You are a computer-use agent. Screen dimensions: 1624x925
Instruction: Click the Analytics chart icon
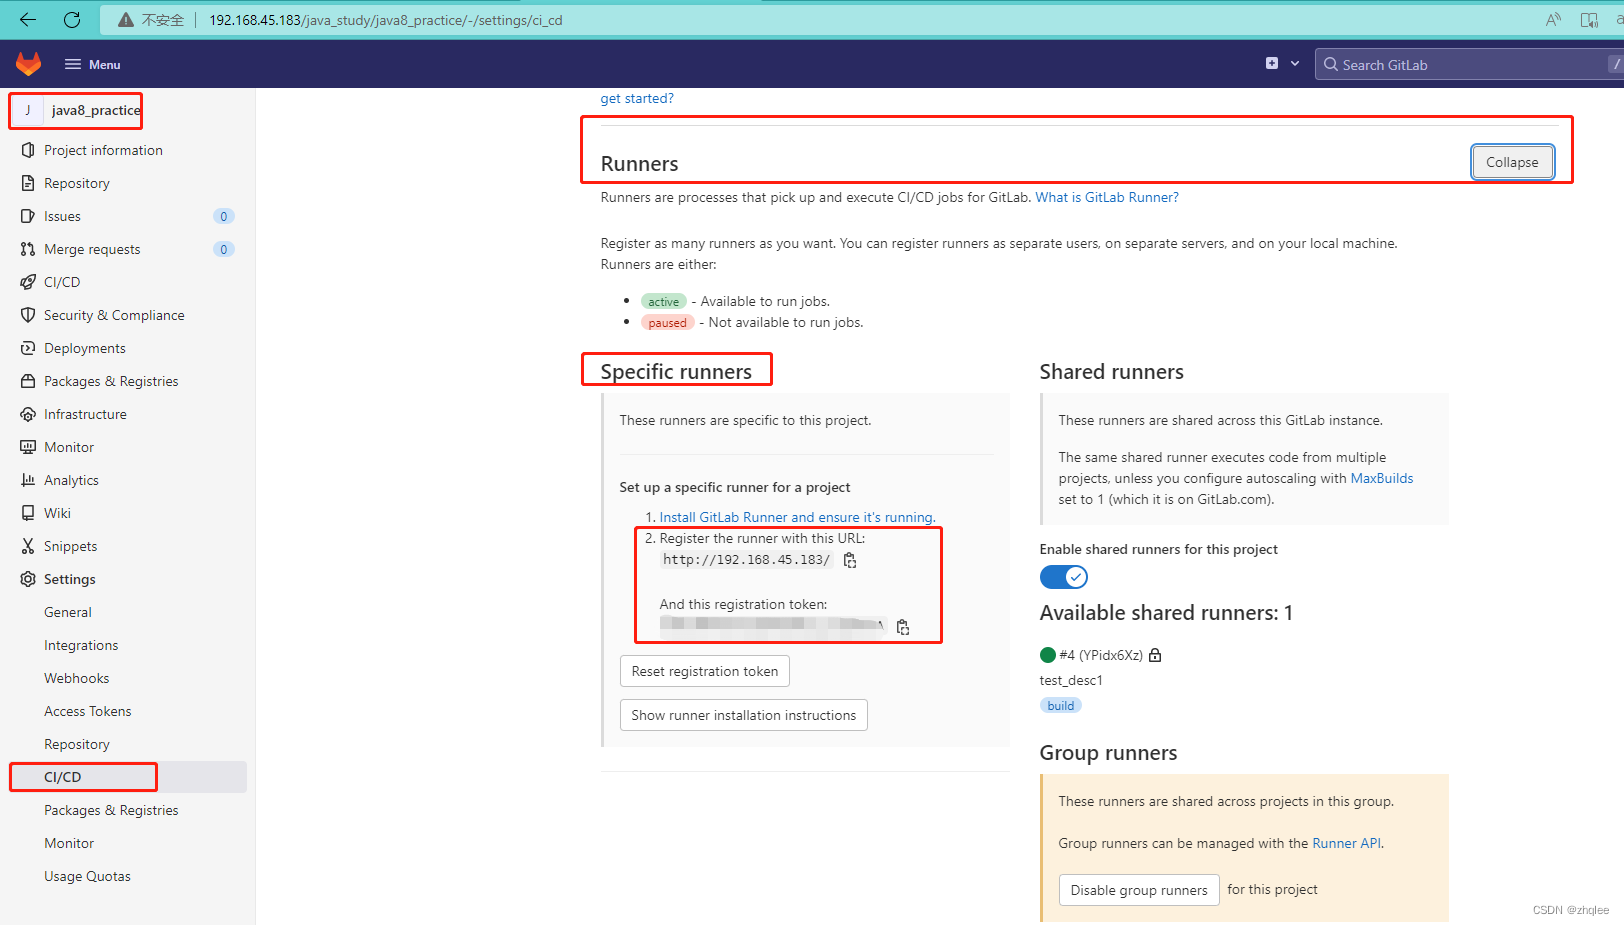pyautogui.click(x=28, y=480)
